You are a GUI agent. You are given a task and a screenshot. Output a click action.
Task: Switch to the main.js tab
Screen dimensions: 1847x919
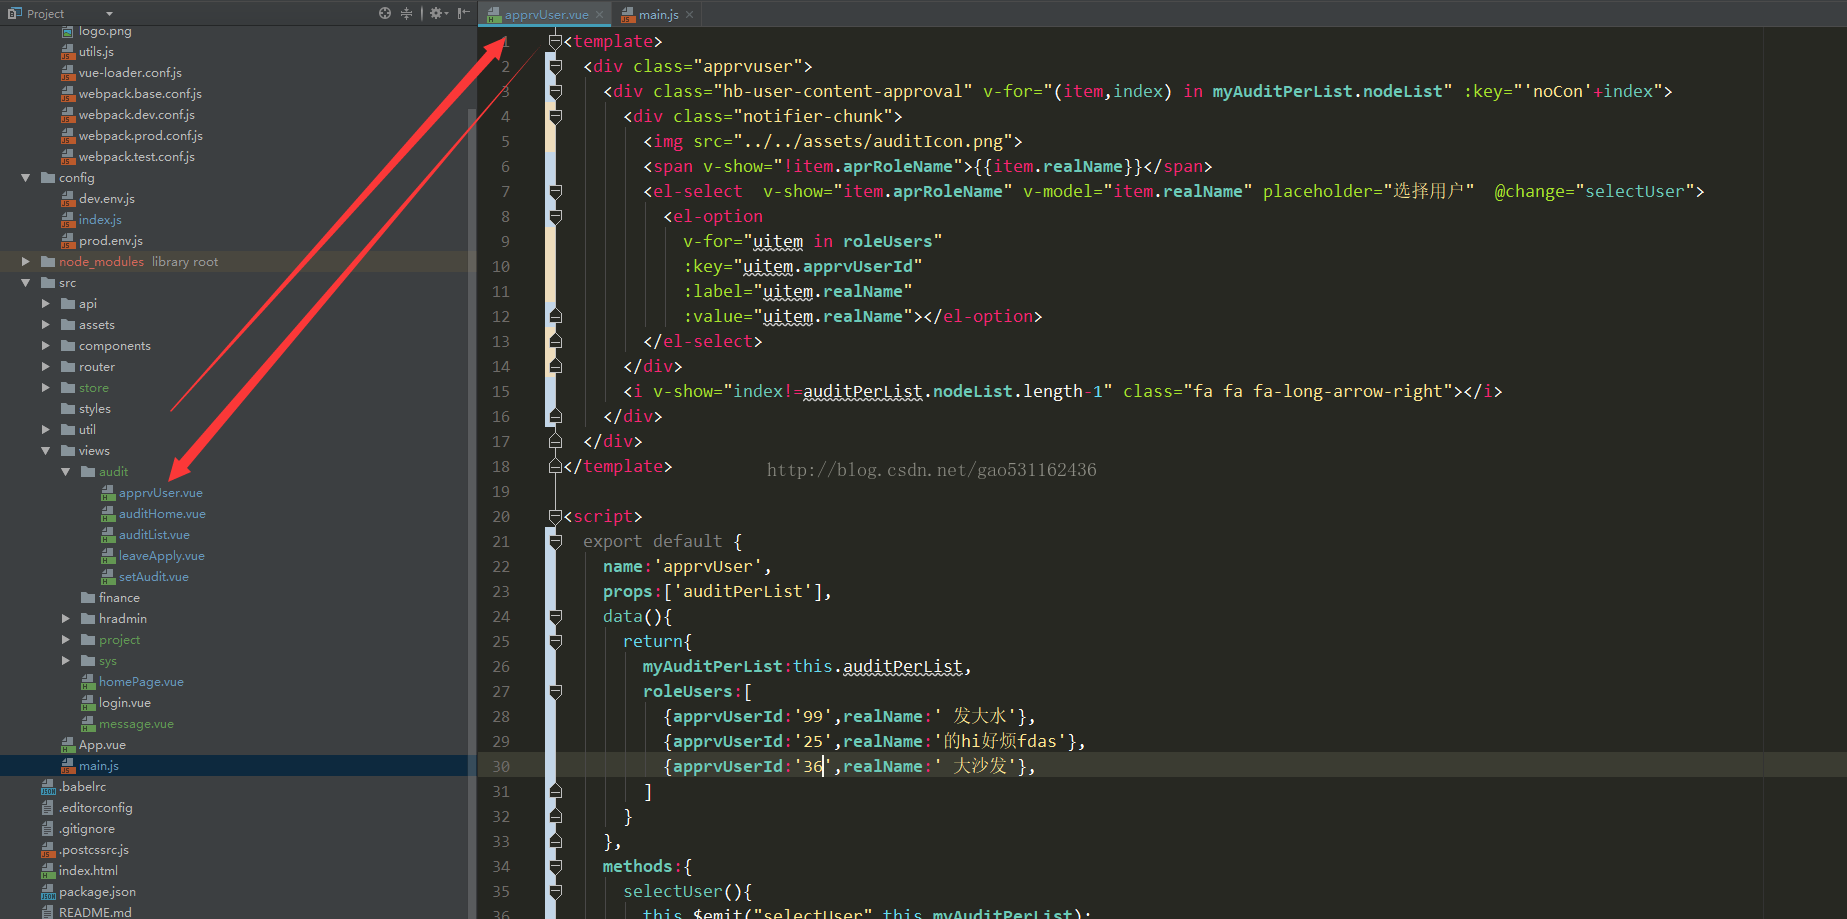(658, 14)
